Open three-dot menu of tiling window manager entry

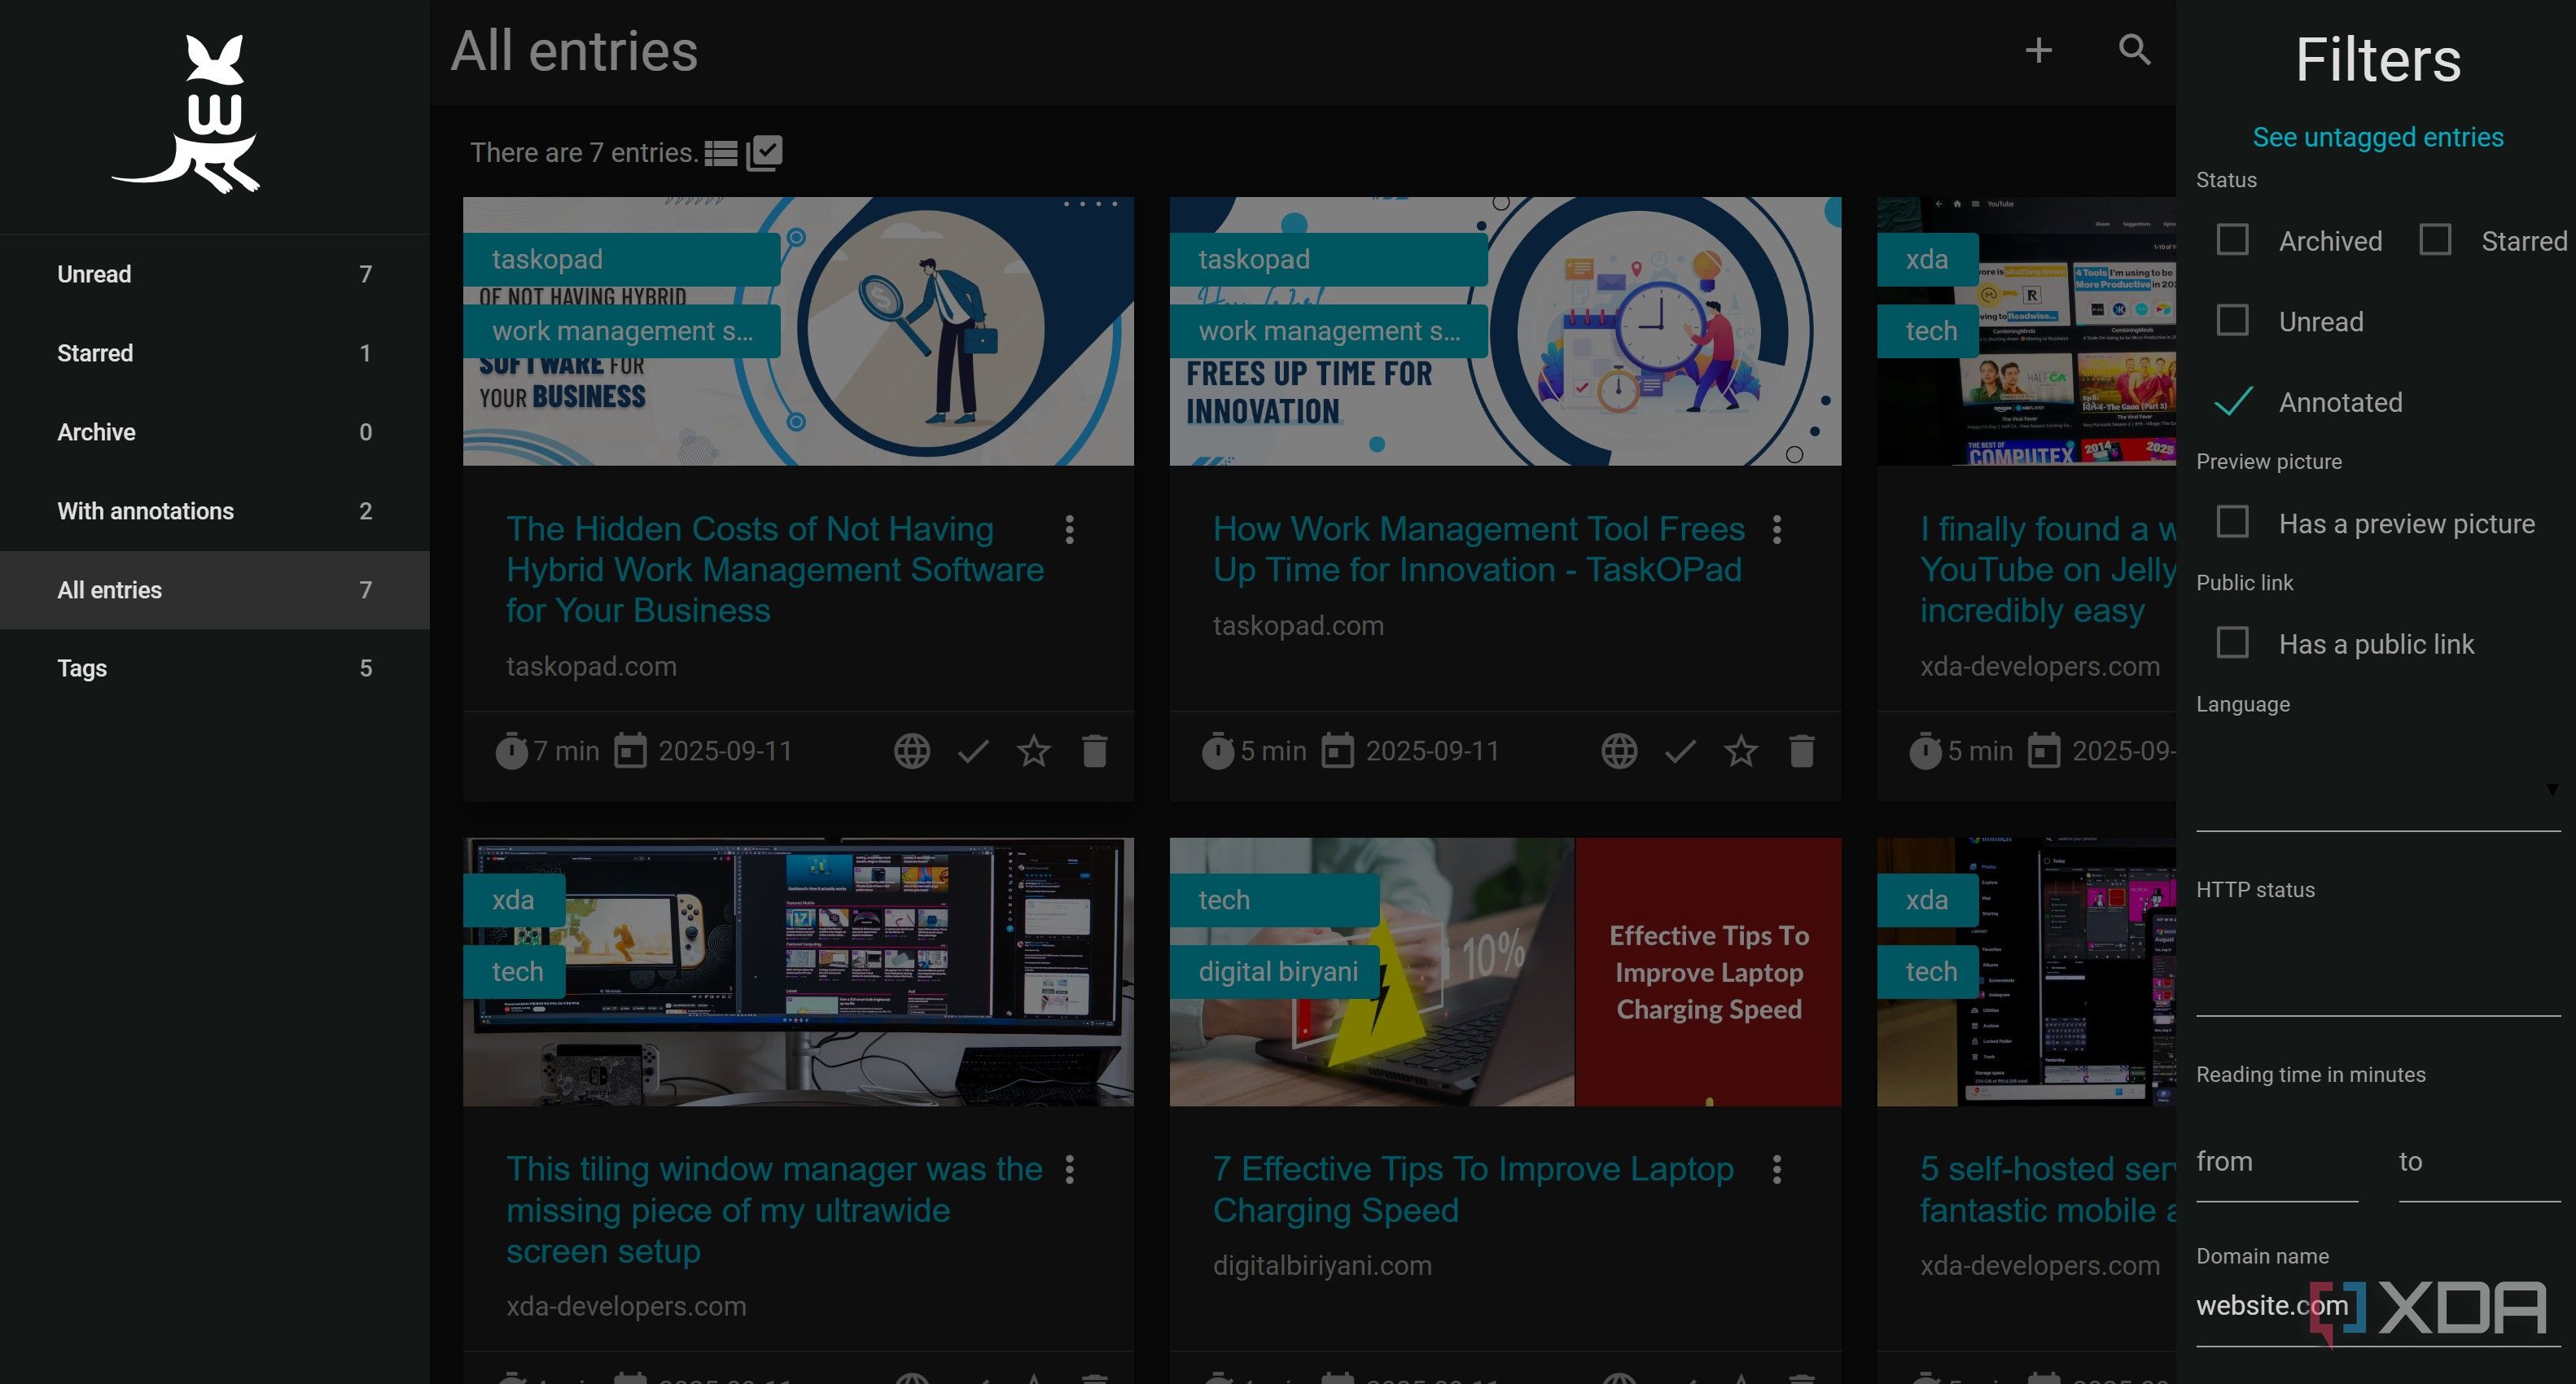tap(1070, 1169)
